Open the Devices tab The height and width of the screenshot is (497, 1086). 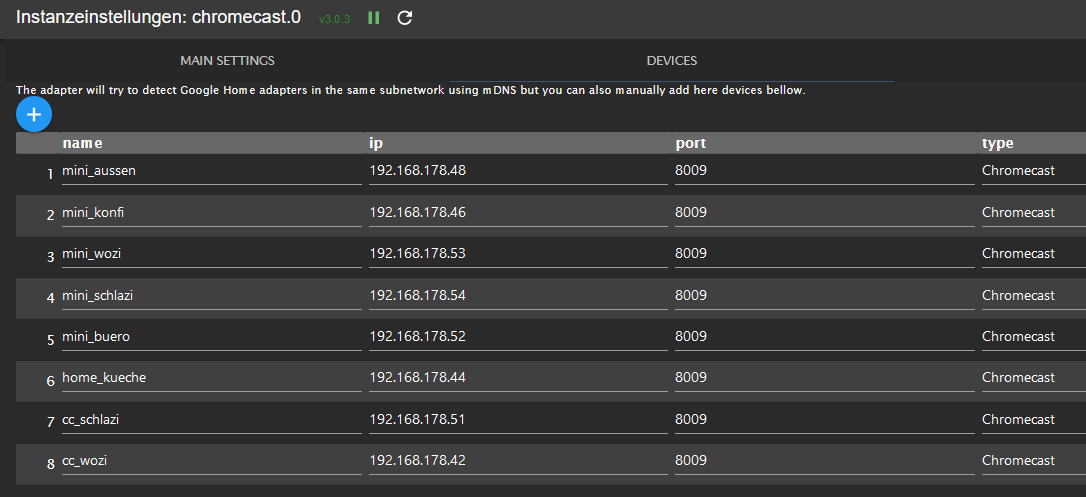coord(672,61)
